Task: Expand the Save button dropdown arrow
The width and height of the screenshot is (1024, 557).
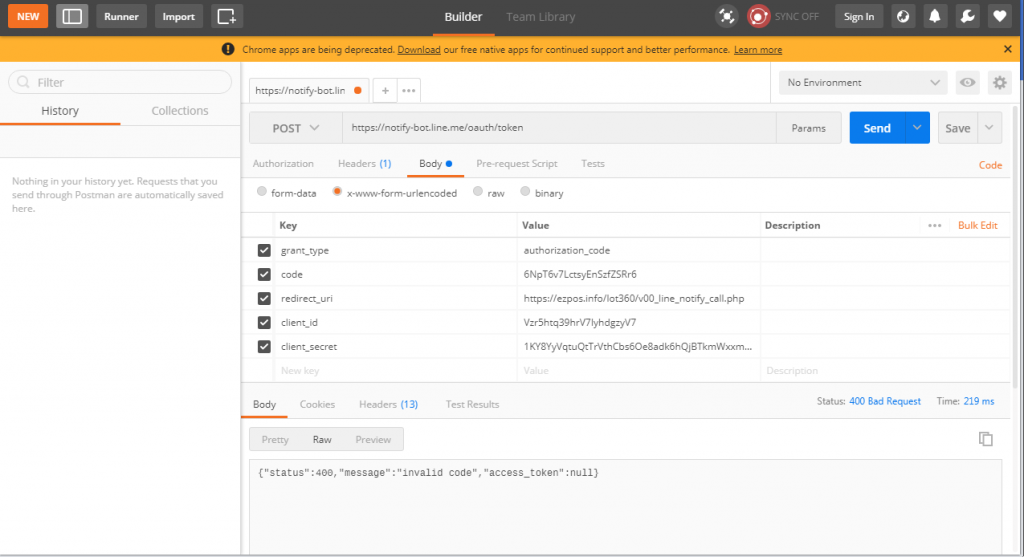Action: 989,128
